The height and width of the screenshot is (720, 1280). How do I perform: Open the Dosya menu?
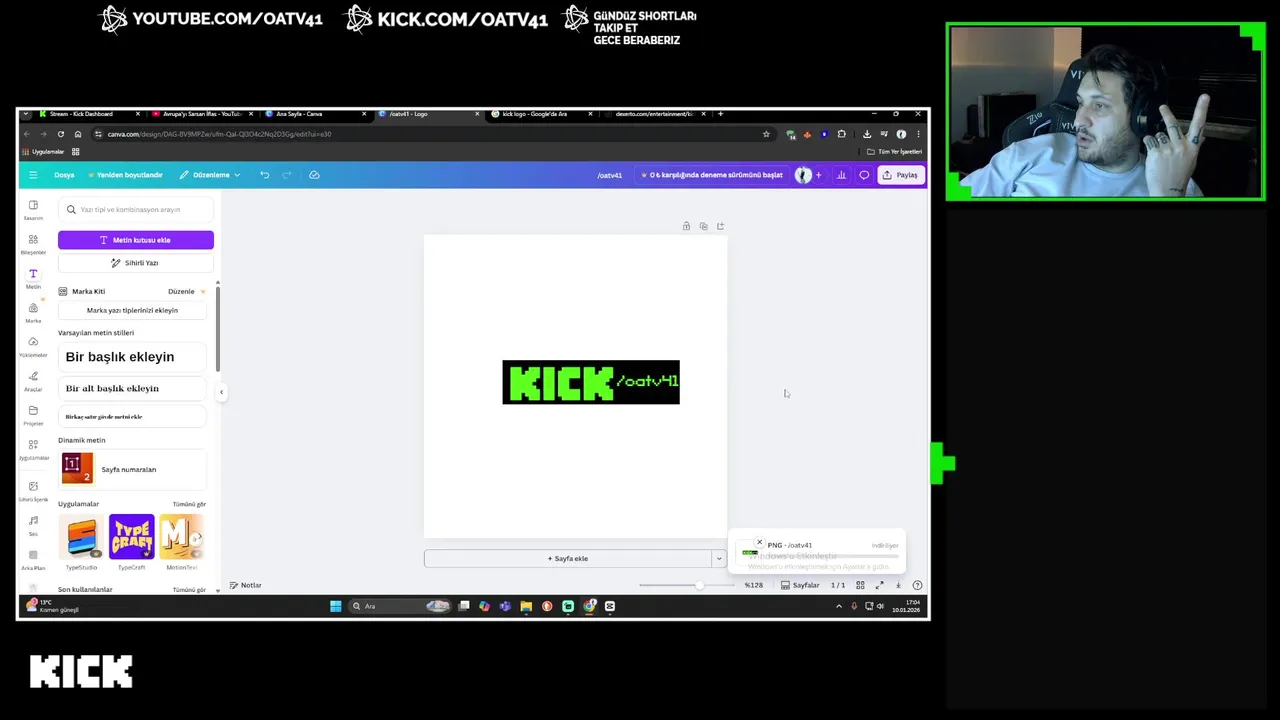[64, 175]
